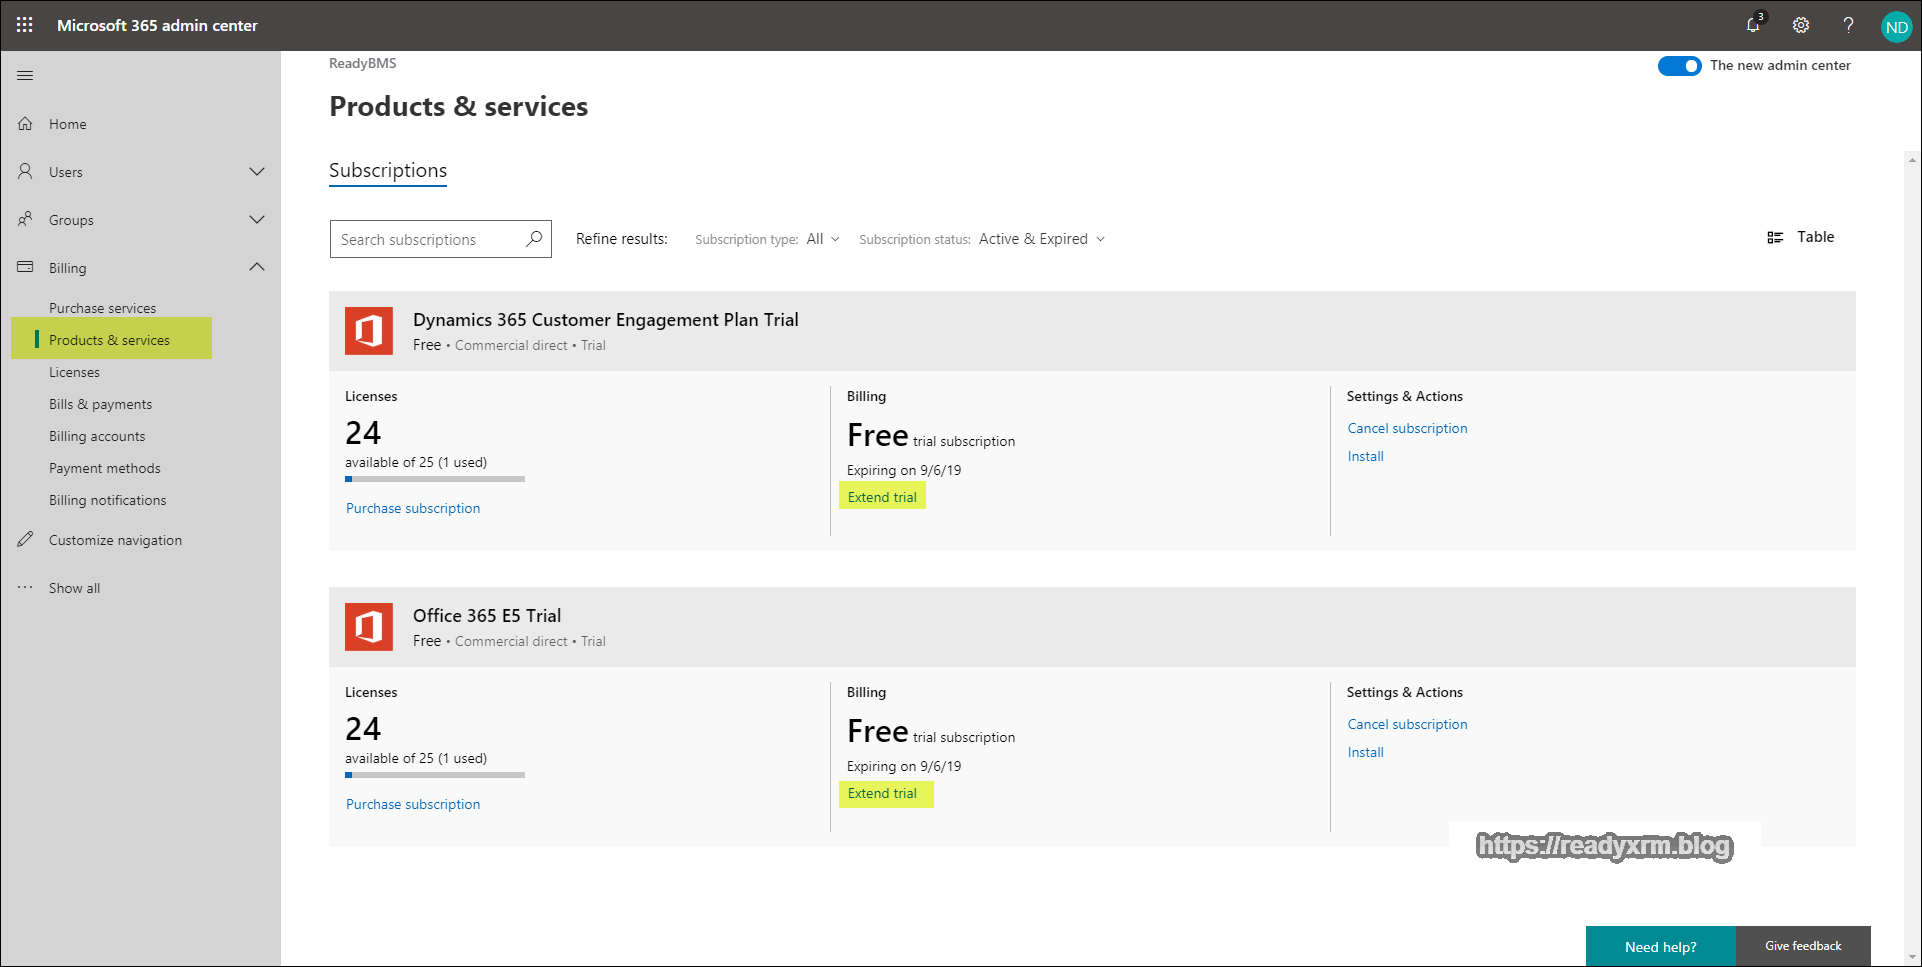
Task: Open the notifications bell icon
Action: (1753, 25)
